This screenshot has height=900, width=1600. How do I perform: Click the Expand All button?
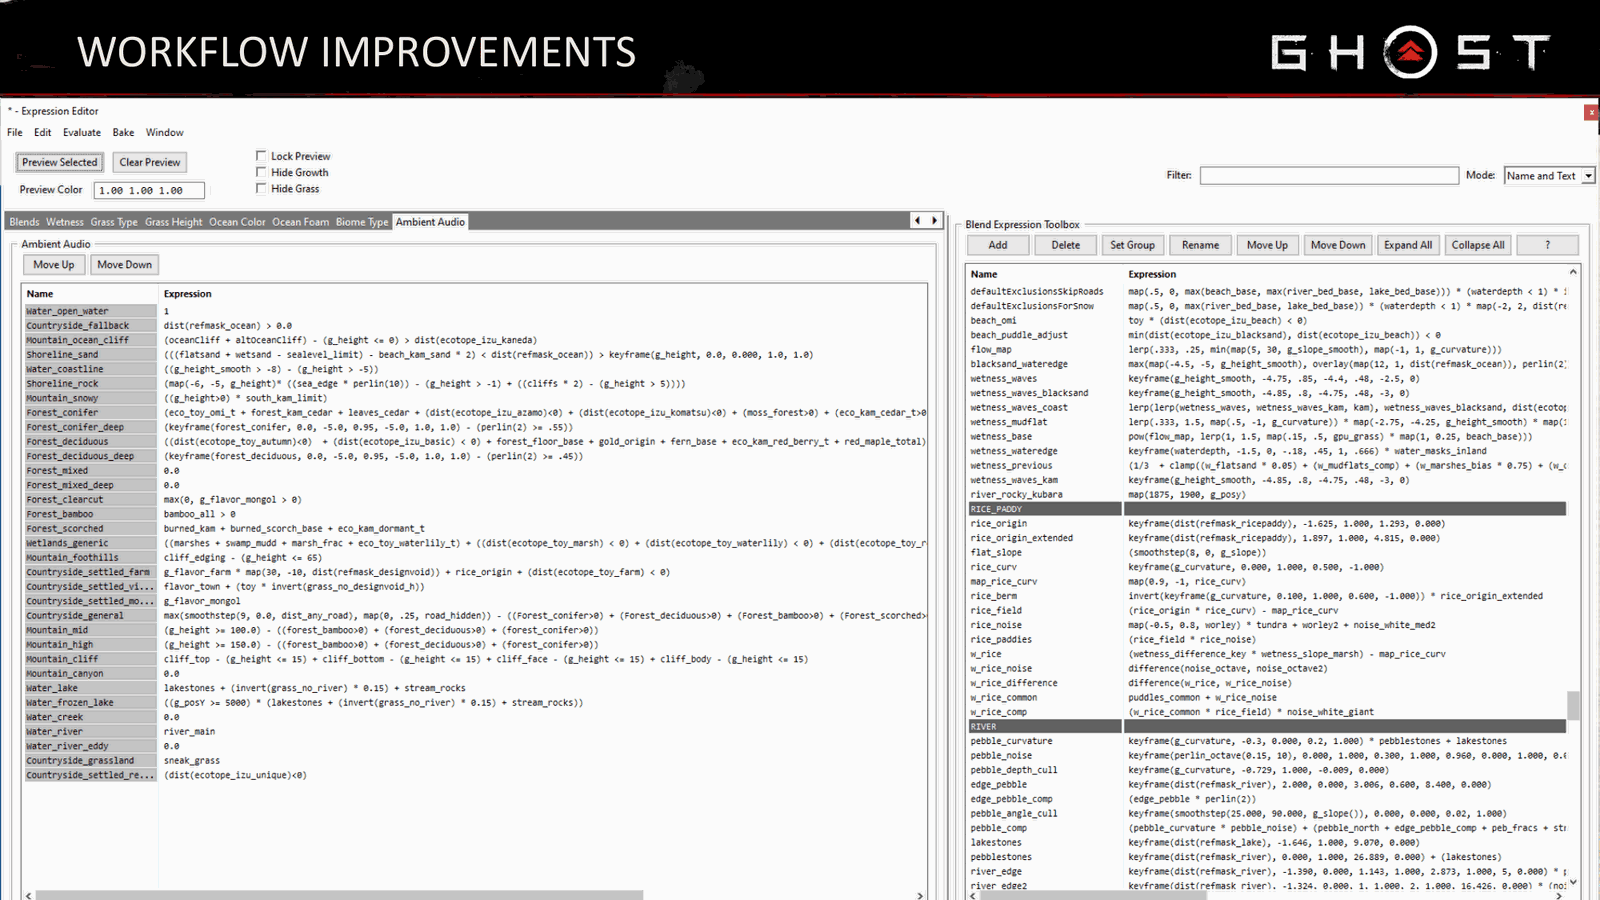tap(1408, 245)
